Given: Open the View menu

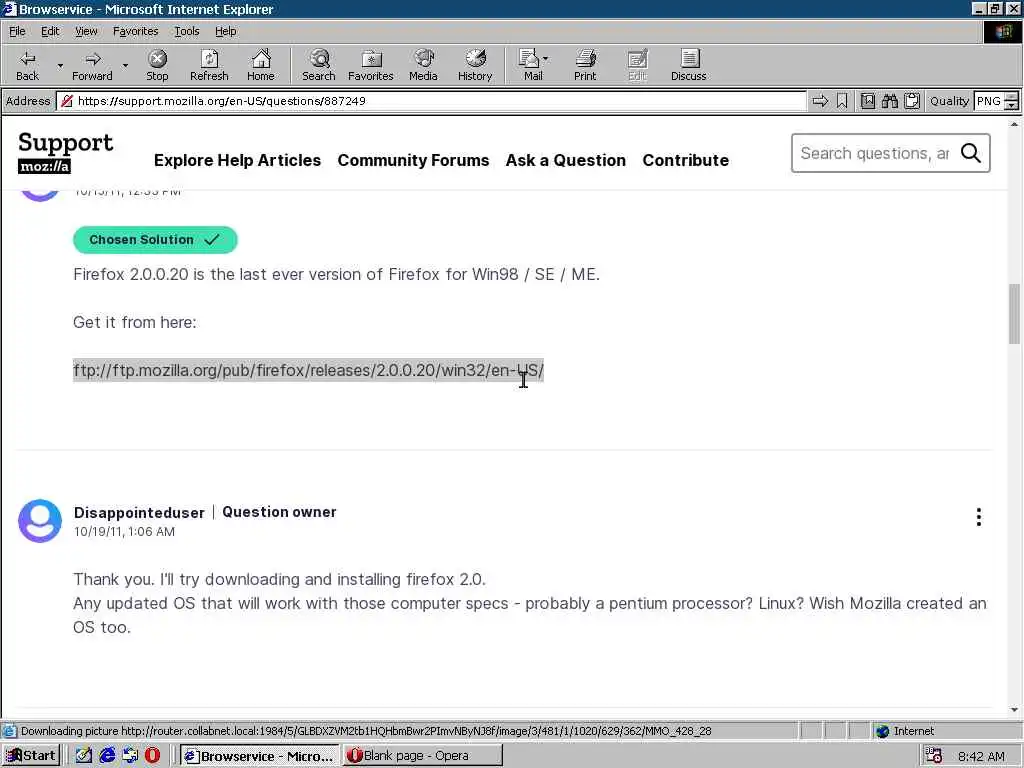Looking at the screenshot, I should coord(86,31).
